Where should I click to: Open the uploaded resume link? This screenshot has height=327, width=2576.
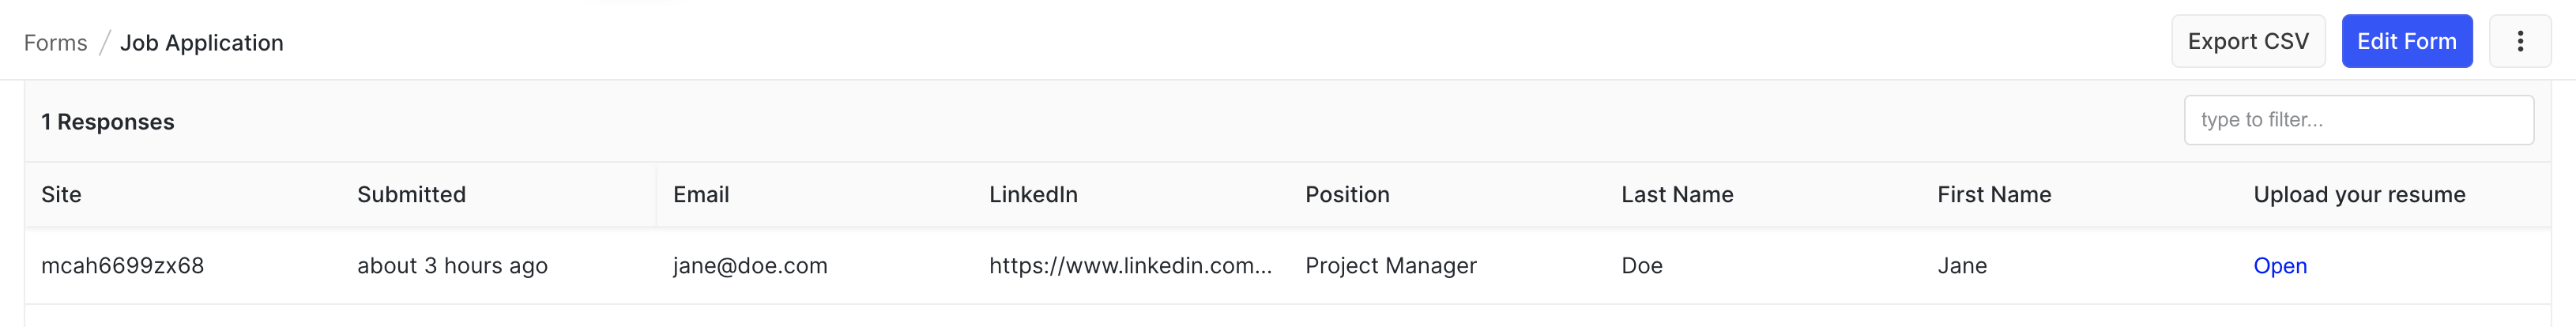point(2279,266)
